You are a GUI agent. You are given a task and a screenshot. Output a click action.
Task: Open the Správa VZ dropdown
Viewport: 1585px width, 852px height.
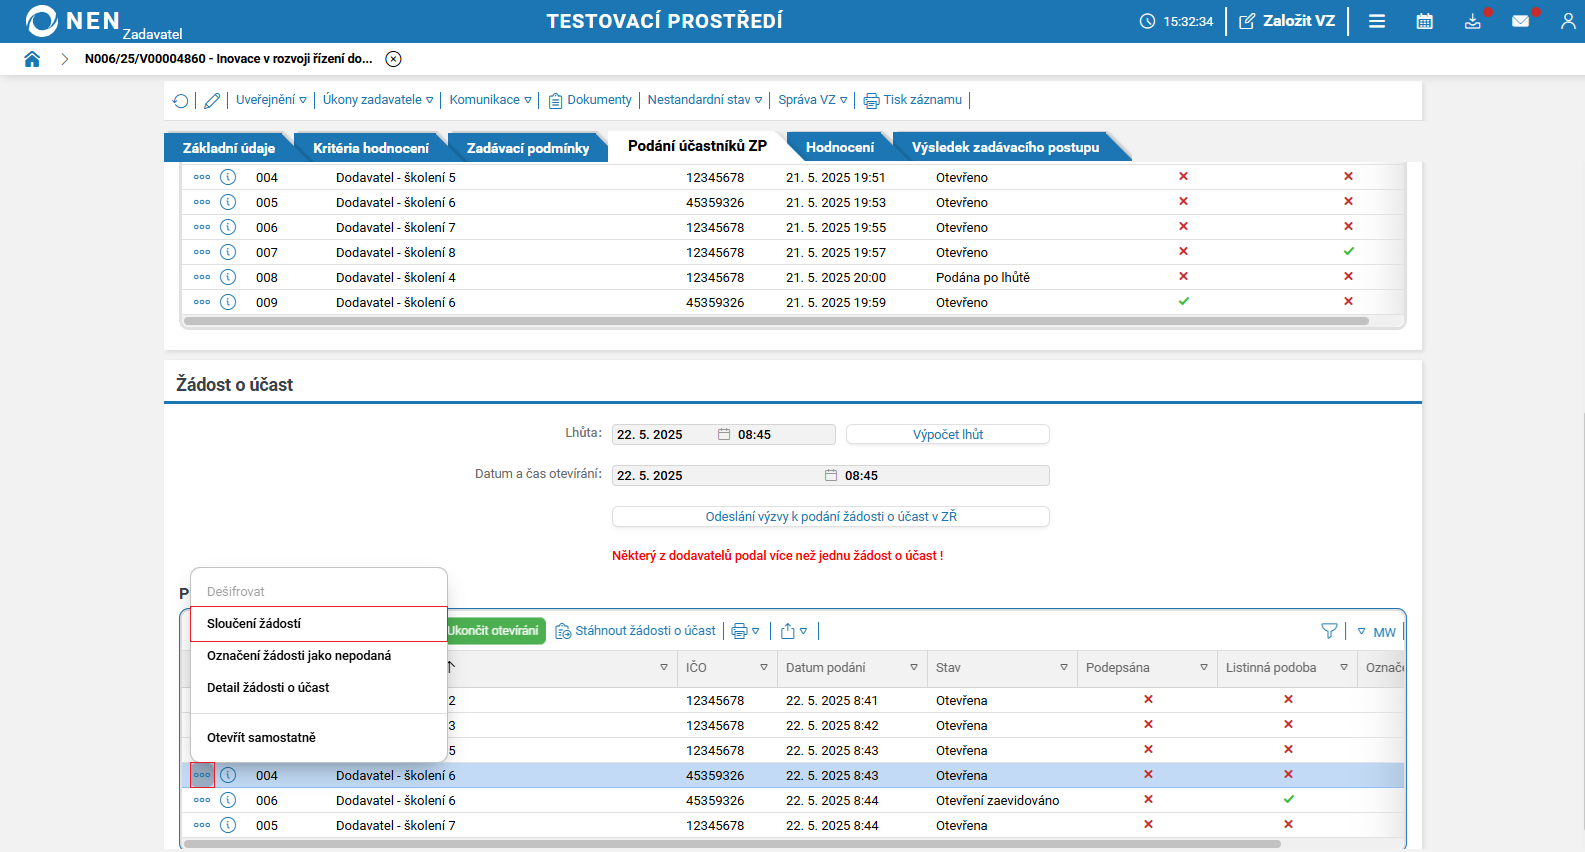(813, 100)
